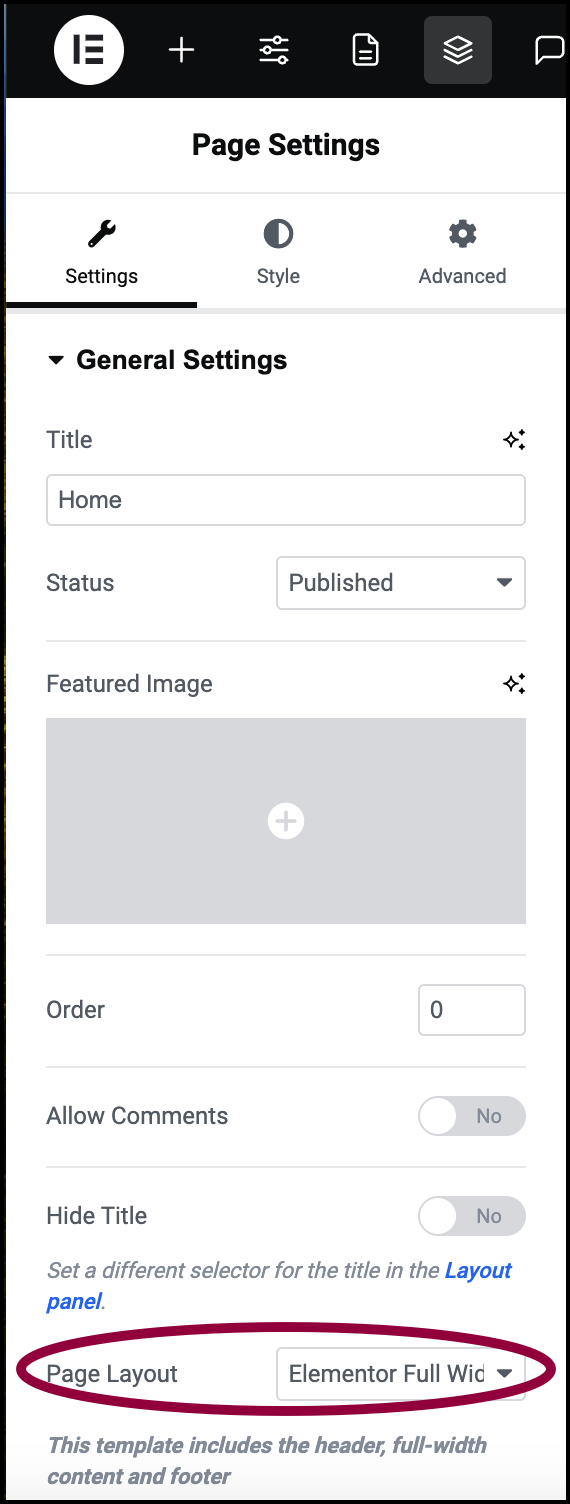Click AI sparkle icon beside Featured Image
The height and width of the screenshot is (1504, 570).
click(x=514, y=684)
